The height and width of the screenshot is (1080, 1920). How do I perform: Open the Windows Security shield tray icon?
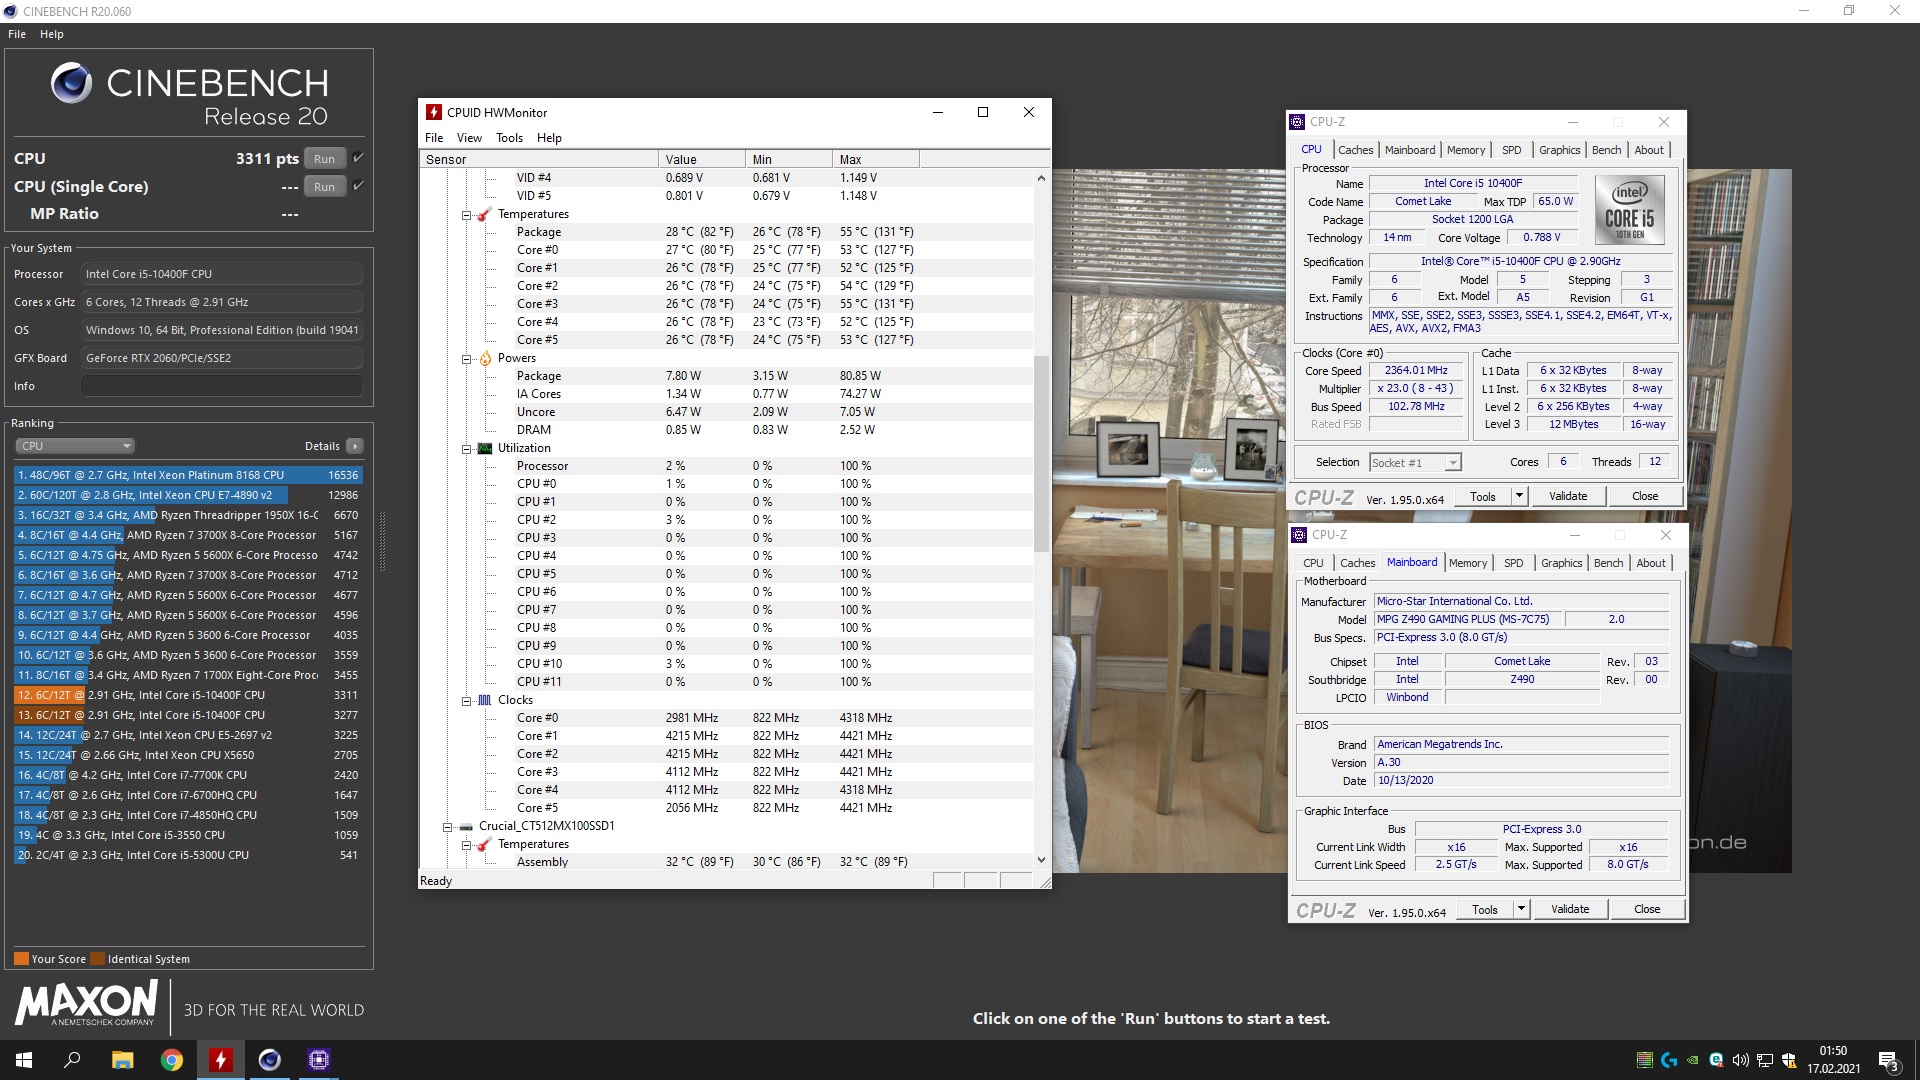(x=1789, y=1060)
